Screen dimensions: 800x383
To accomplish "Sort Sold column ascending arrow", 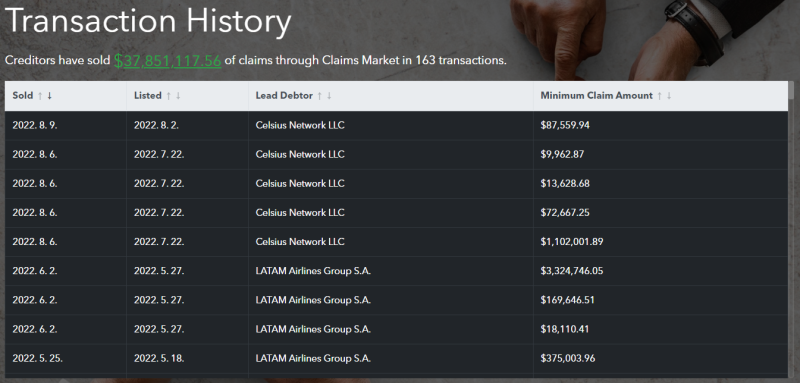I will pyautogui.click(x=40, y=96).
